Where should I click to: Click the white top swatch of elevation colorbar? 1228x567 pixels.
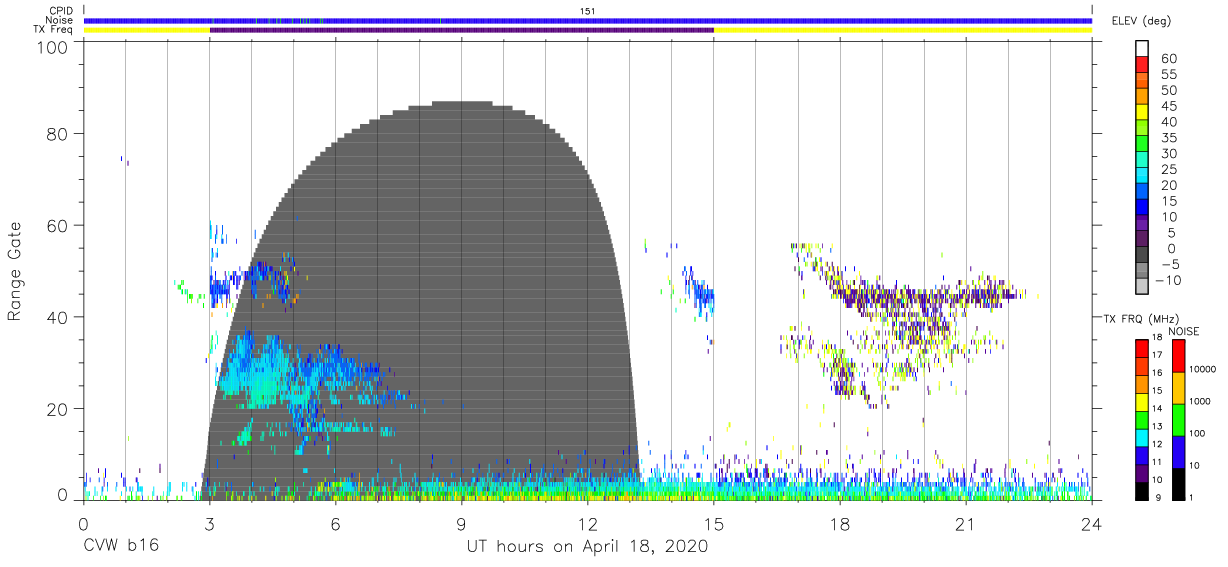[1142, 47]
